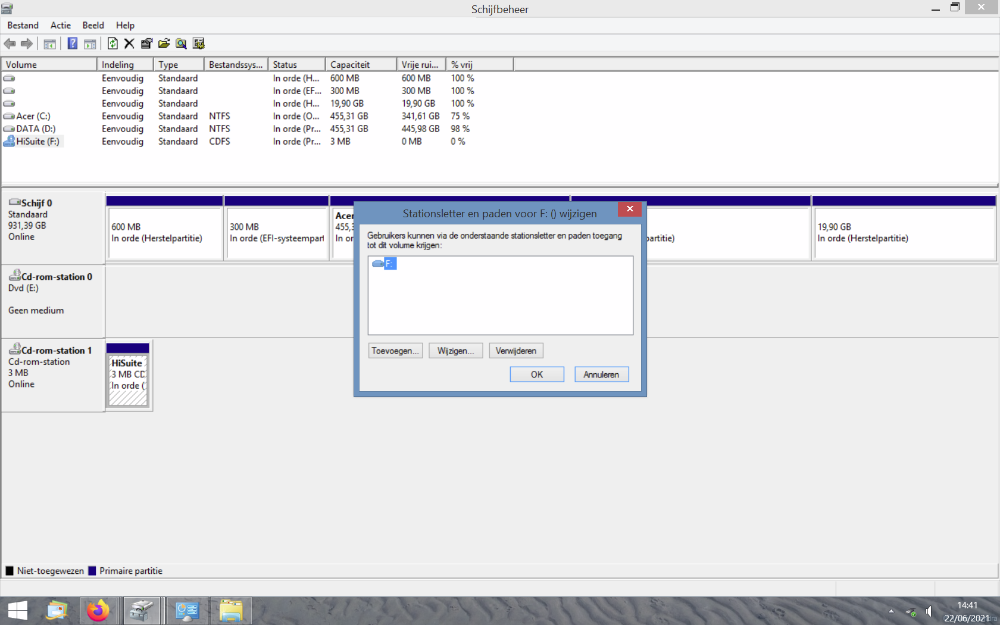Image resolution: width=1000 pixels, height=625 pixels.
Task: Click the safely remove hardware tray icon
Action: [911, 611]
